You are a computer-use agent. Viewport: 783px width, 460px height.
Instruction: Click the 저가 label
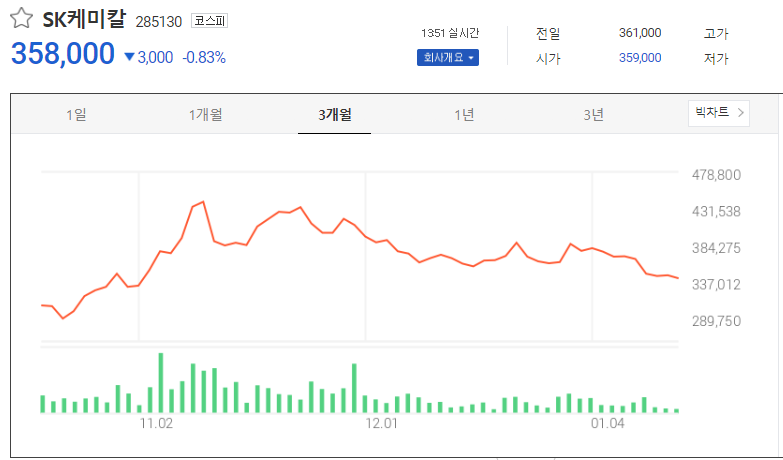[716, 58]
